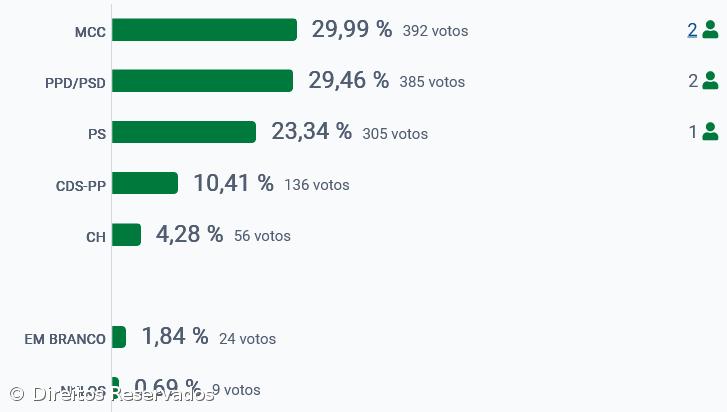The width and height of the screenshot is (727, 412).
Task: Select the PPD/PSD party label
Action: tap(75, 83)
